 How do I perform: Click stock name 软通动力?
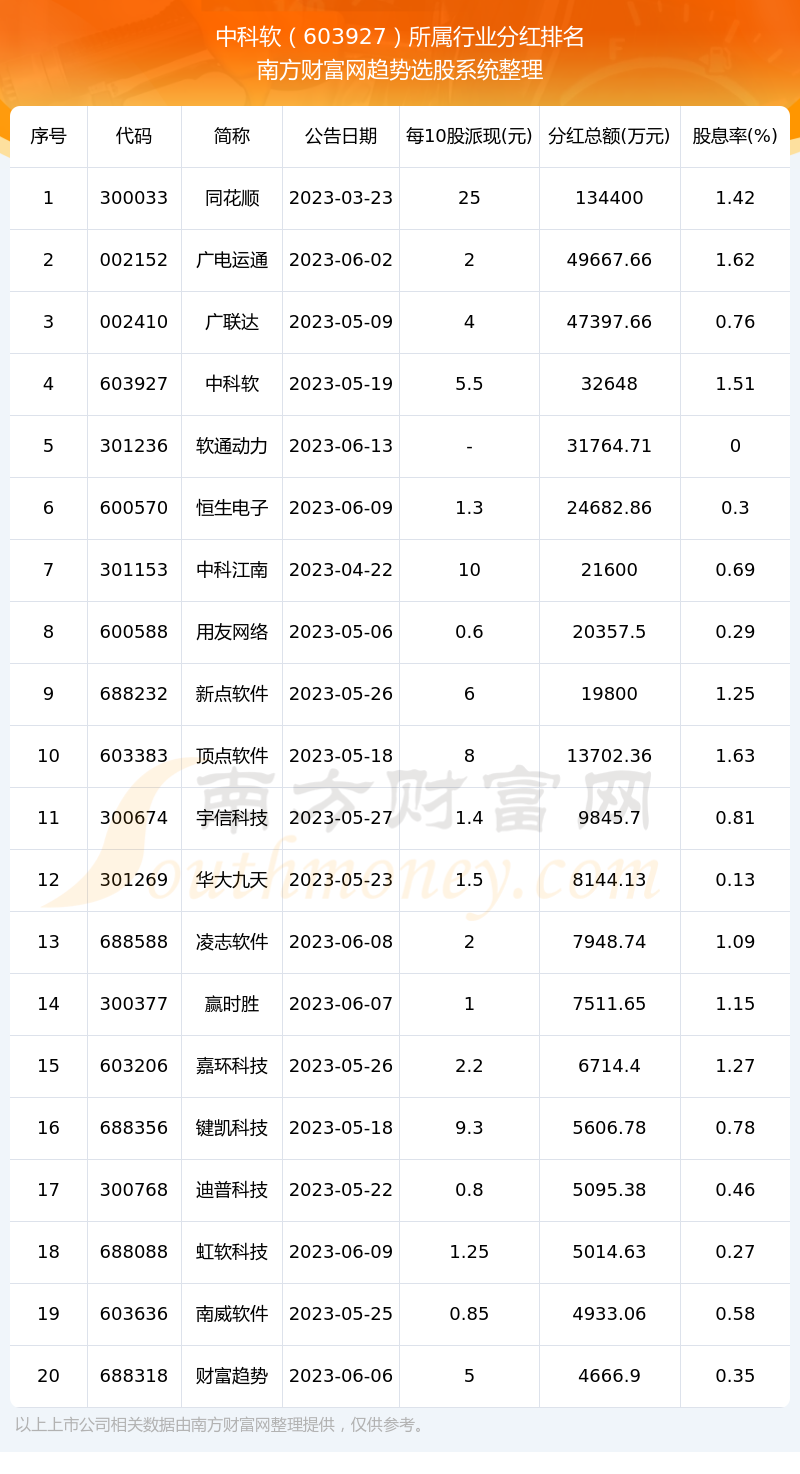[x=232, y=446]
